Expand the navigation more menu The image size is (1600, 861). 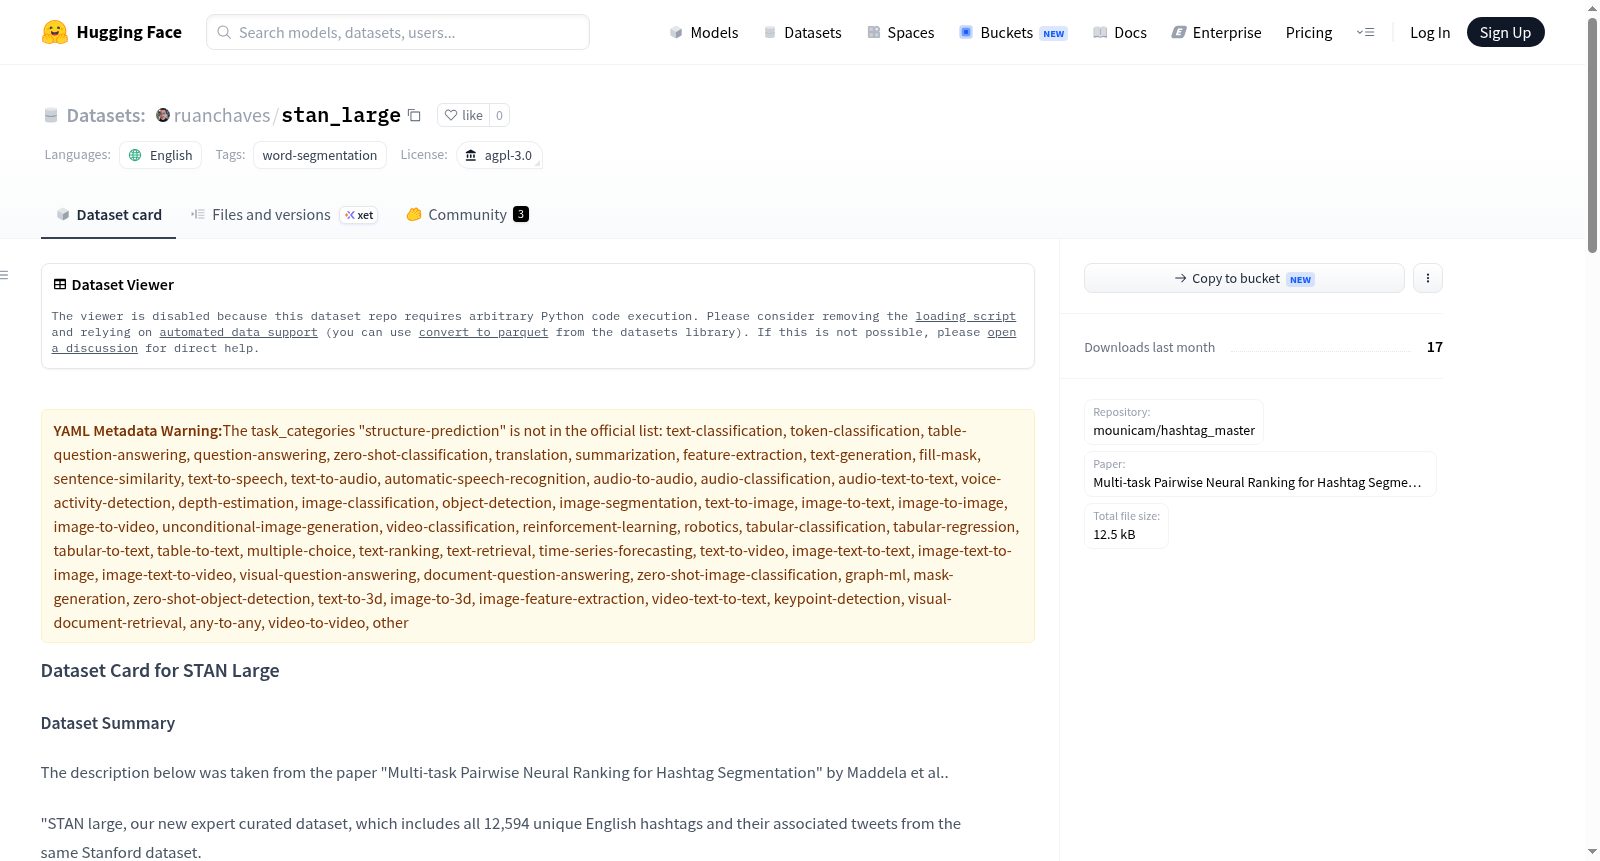[x=1365, y=32]
